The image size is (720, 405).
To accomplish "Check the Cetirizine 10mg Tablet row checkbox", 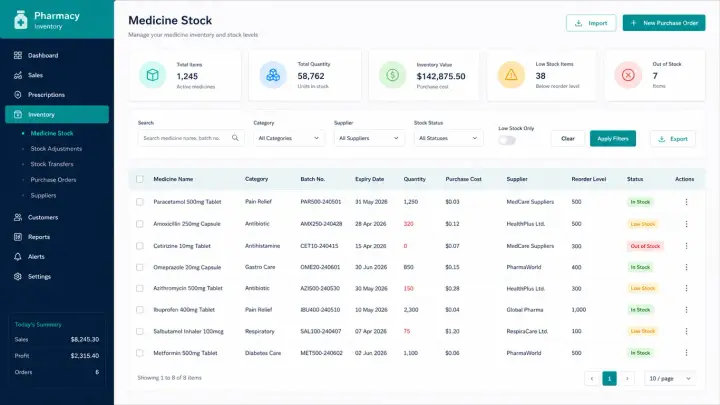I will [x=140, y=246].
